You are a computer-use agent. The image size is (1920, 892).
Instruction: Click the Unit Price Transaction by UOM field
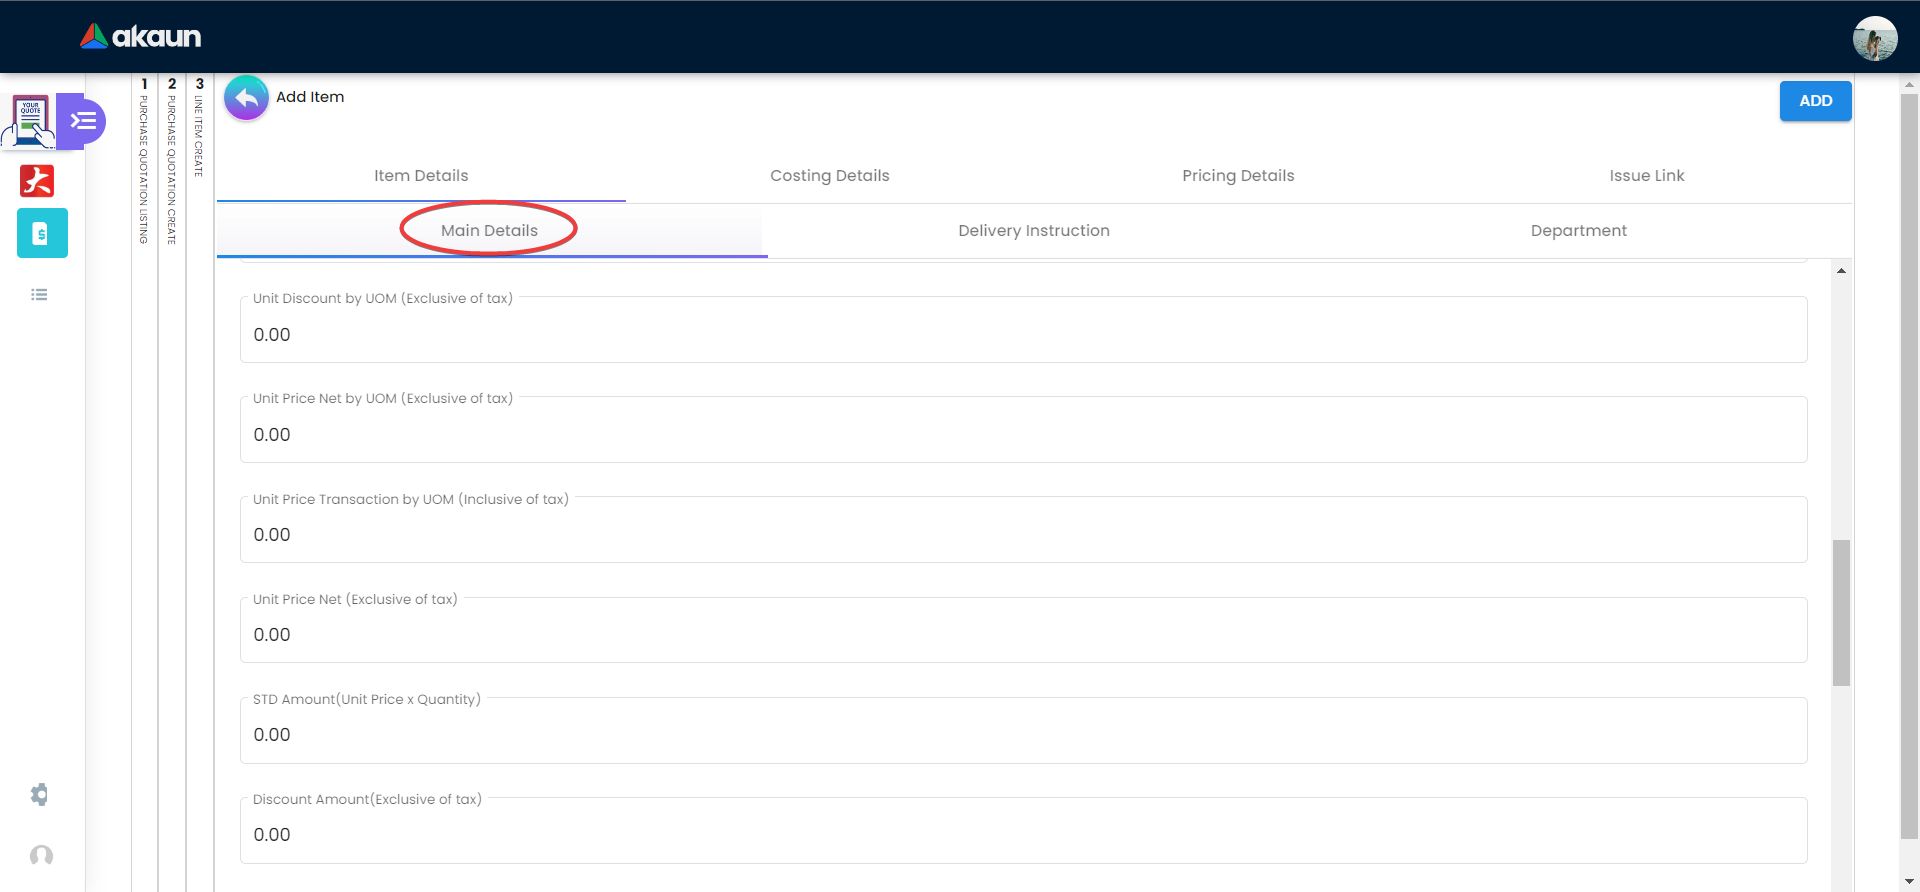click(1023, 530)
